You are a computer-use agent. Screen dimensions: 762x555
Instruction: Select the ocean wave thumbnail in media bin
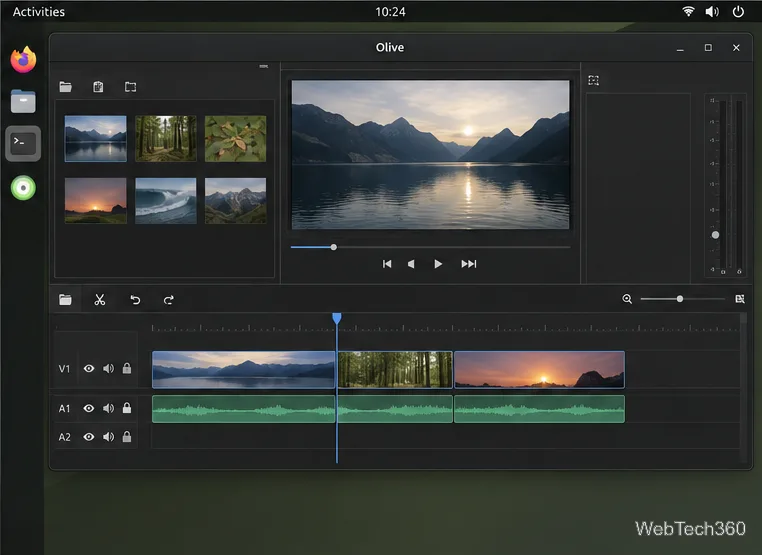point(166,200)
